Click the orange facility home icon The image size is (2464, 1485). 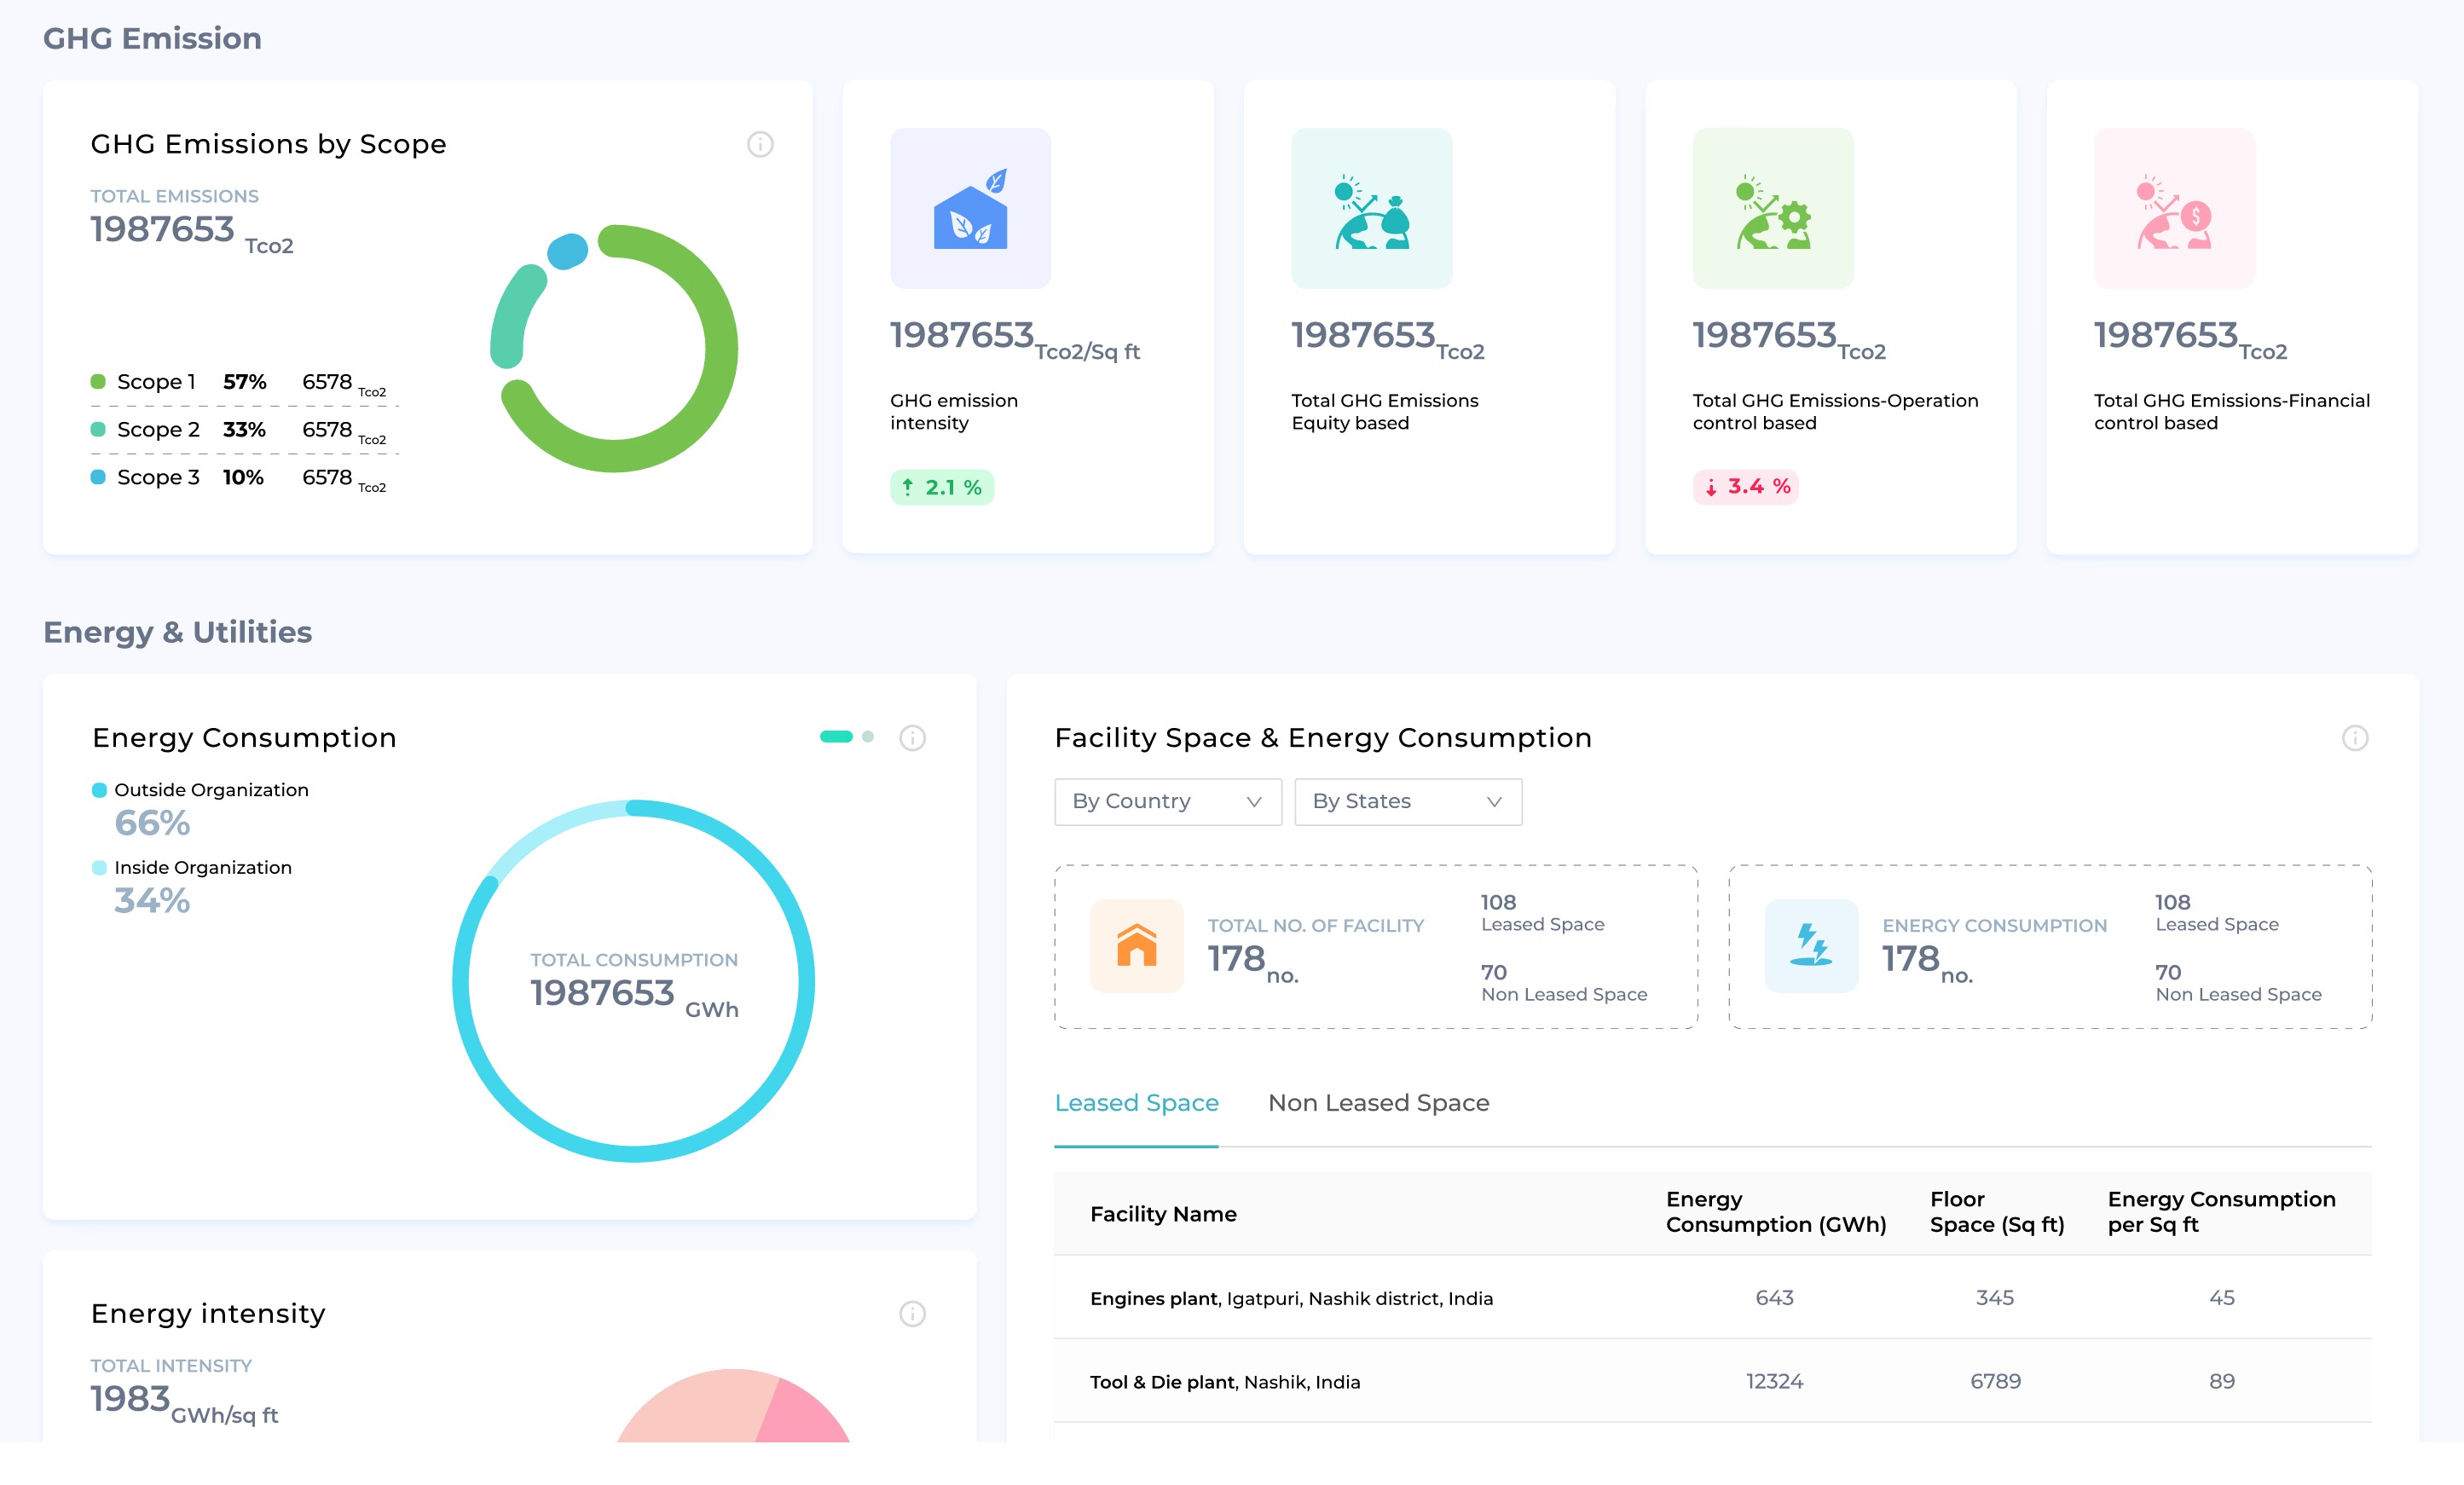tap(1136, 946)
